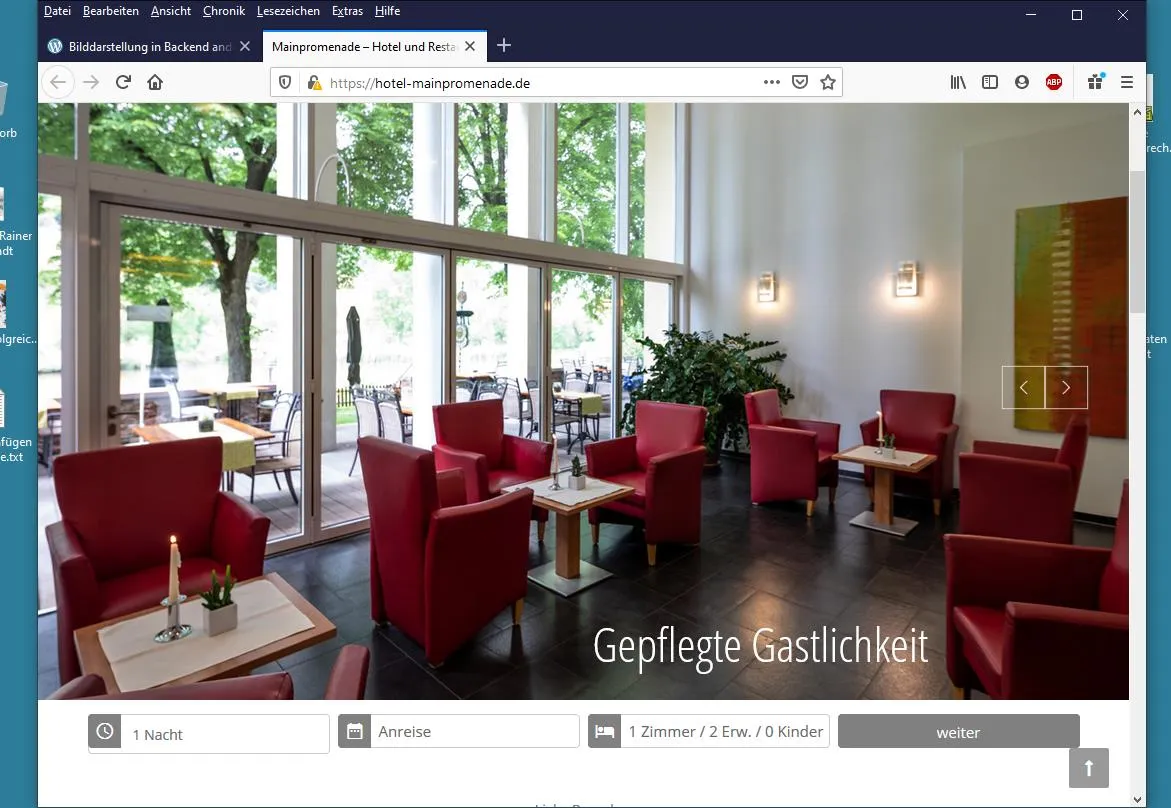The width and height of the screenshot is (1171, 808).
Task: Open the page actions three-dots menu
Action: [x=771, y=82]
